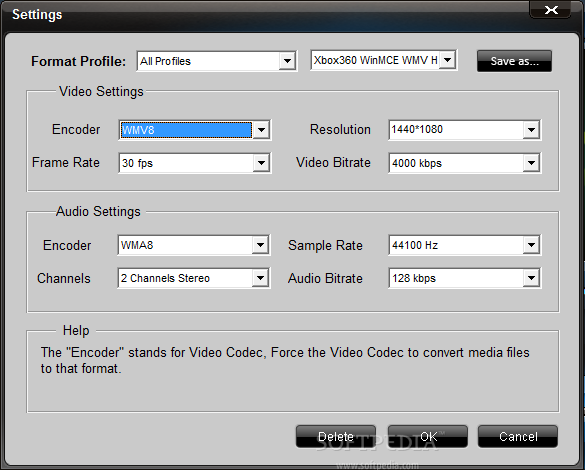Expand the Video Bitrate 4000 kbps dropdown arrow
Image resolution: width=585 pixels, height=470 pixels.
[531, 163]
